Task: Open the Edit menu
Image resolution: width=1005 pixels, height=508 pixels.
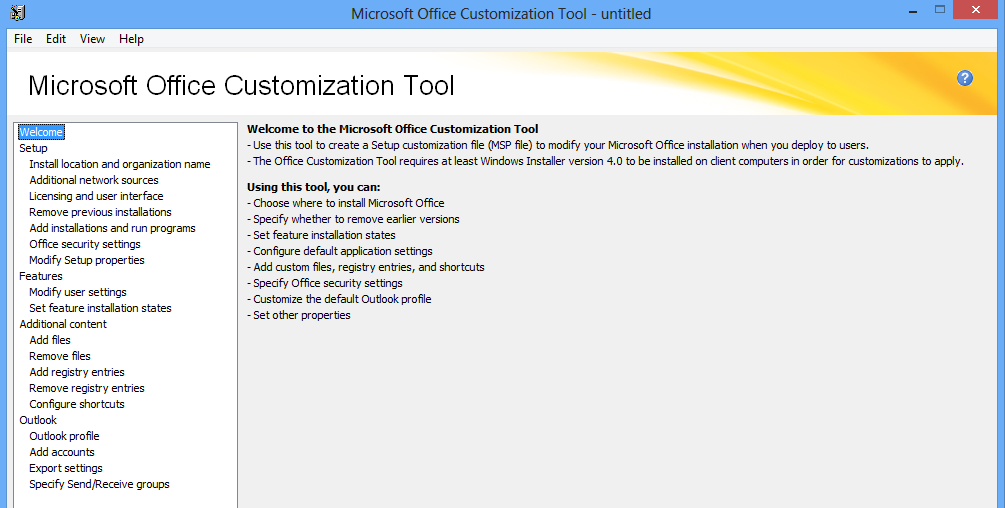Action: point(56,39)
